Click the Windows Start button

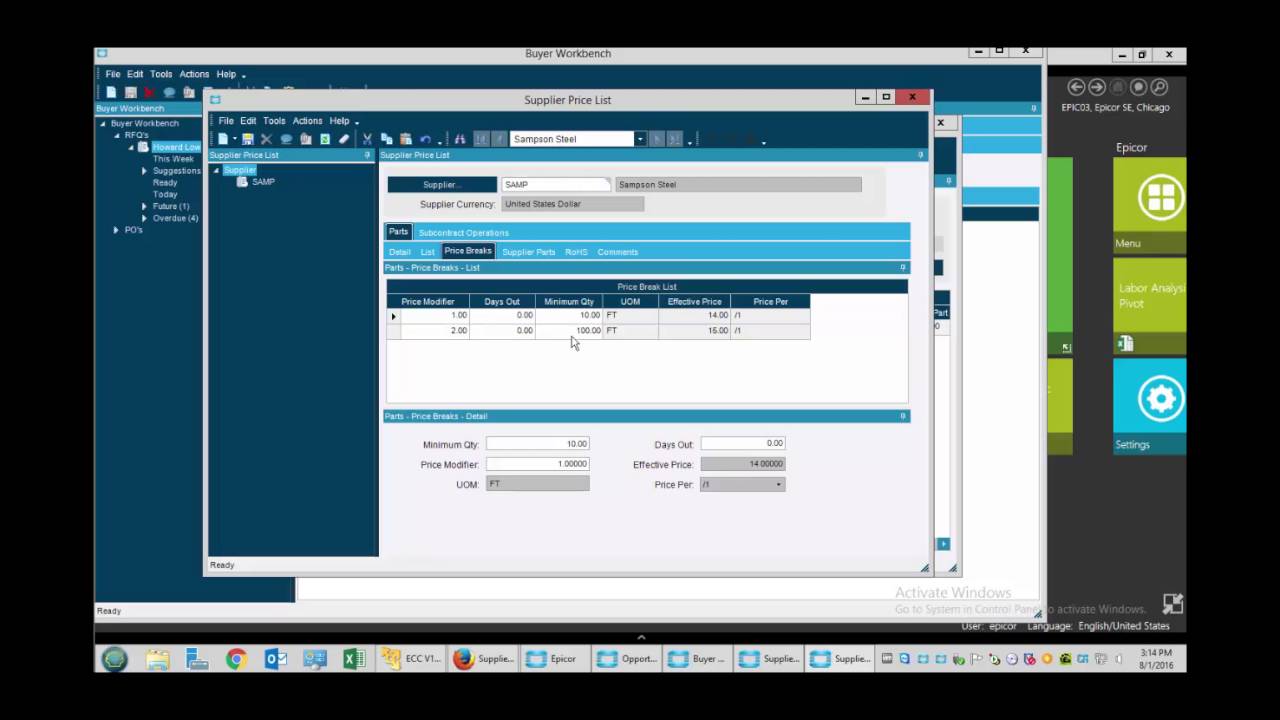[114, 659]
